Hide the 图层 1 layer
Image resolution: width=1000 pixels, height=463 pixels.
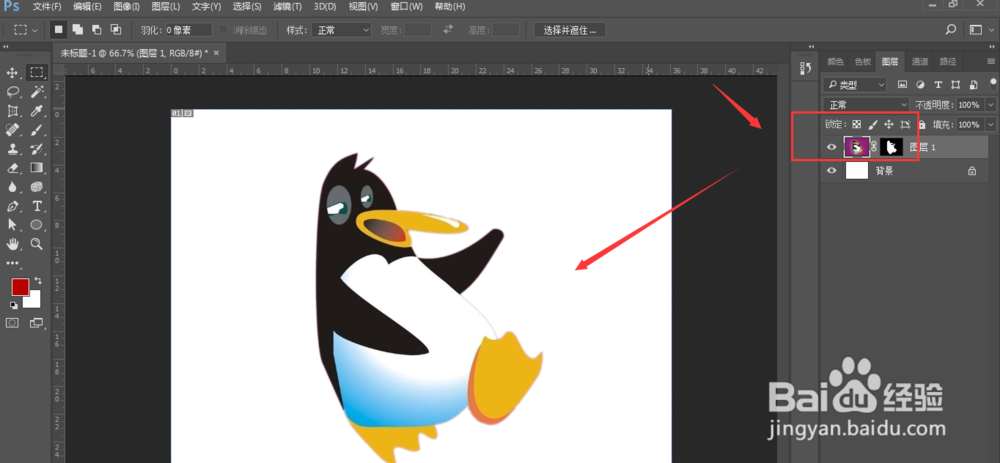[x=831, y=147]
